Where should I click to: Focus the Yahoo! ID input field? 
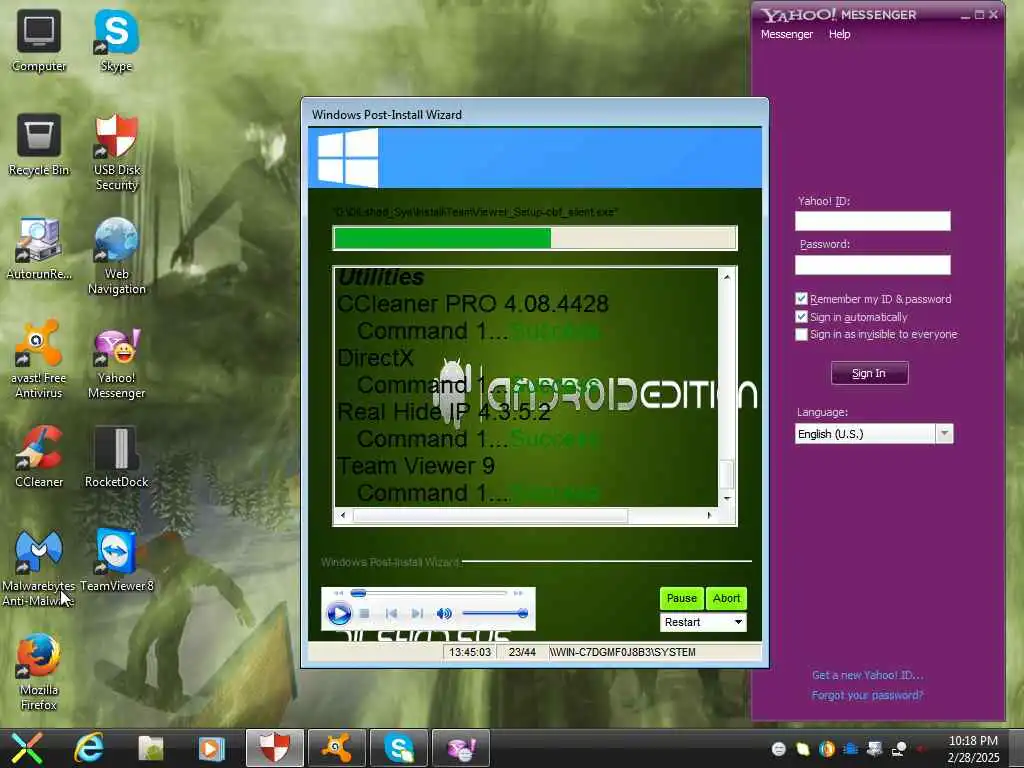pos(872,221)
